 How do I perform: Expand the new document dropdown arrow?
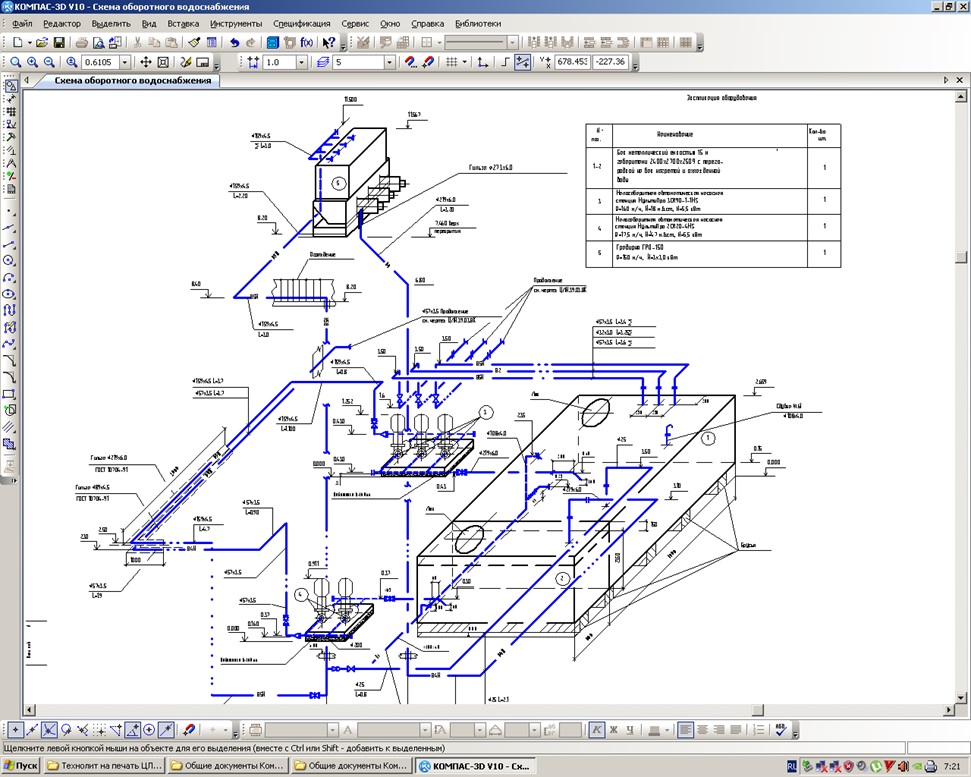(x=29, y=43)
